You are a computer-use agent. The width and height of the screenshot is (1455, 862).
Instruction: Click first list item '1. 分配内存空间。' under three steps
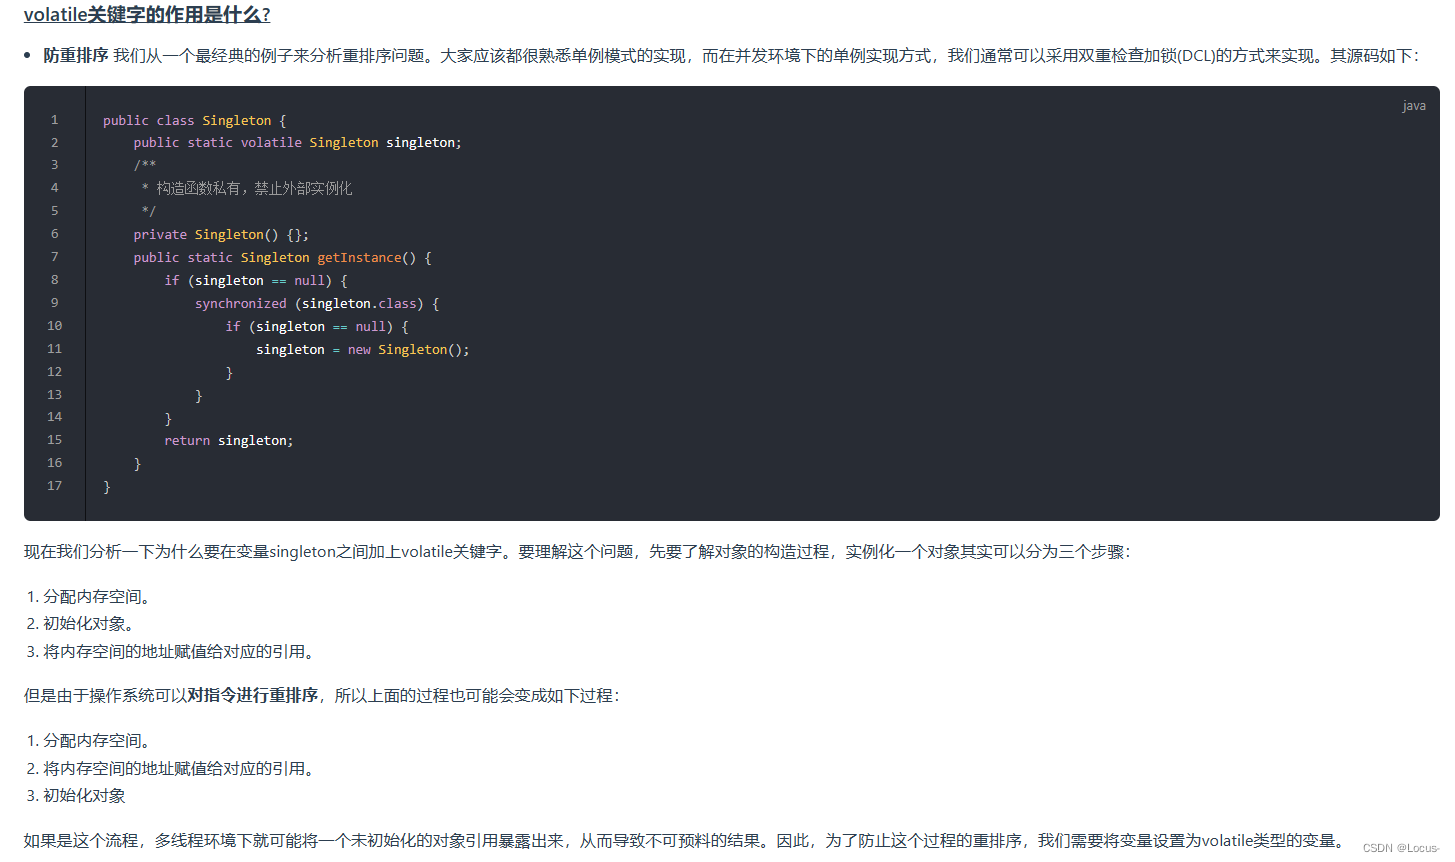coord(91,596)
